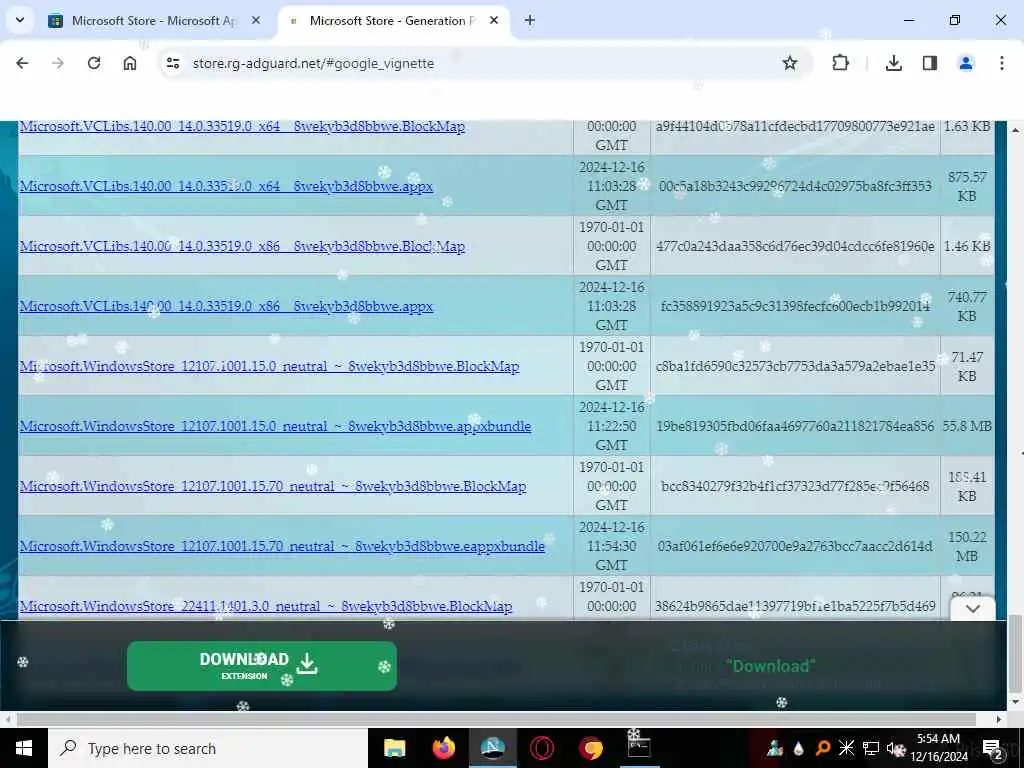Screen dimensions: 1024x768
Task: Open a new browser tab
Action: pyautogui.click(x=530, y=21)
